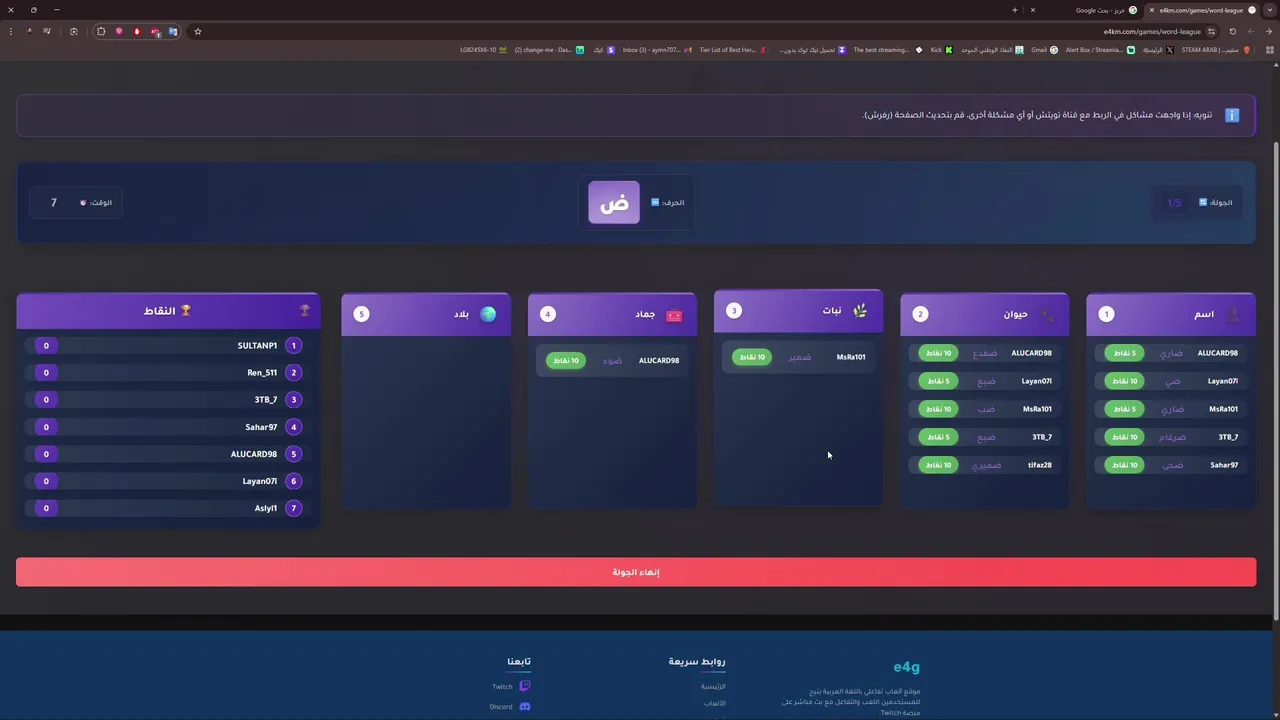Open the 'Alert Box / Streamla...' bookmark
The width and height of the screenshot is (1280, 720).
point(1100,50)
